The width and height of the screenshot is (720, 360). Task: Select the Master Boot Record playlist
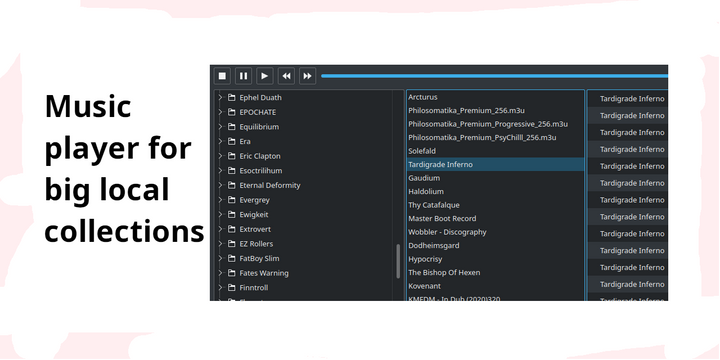point(495,219)
